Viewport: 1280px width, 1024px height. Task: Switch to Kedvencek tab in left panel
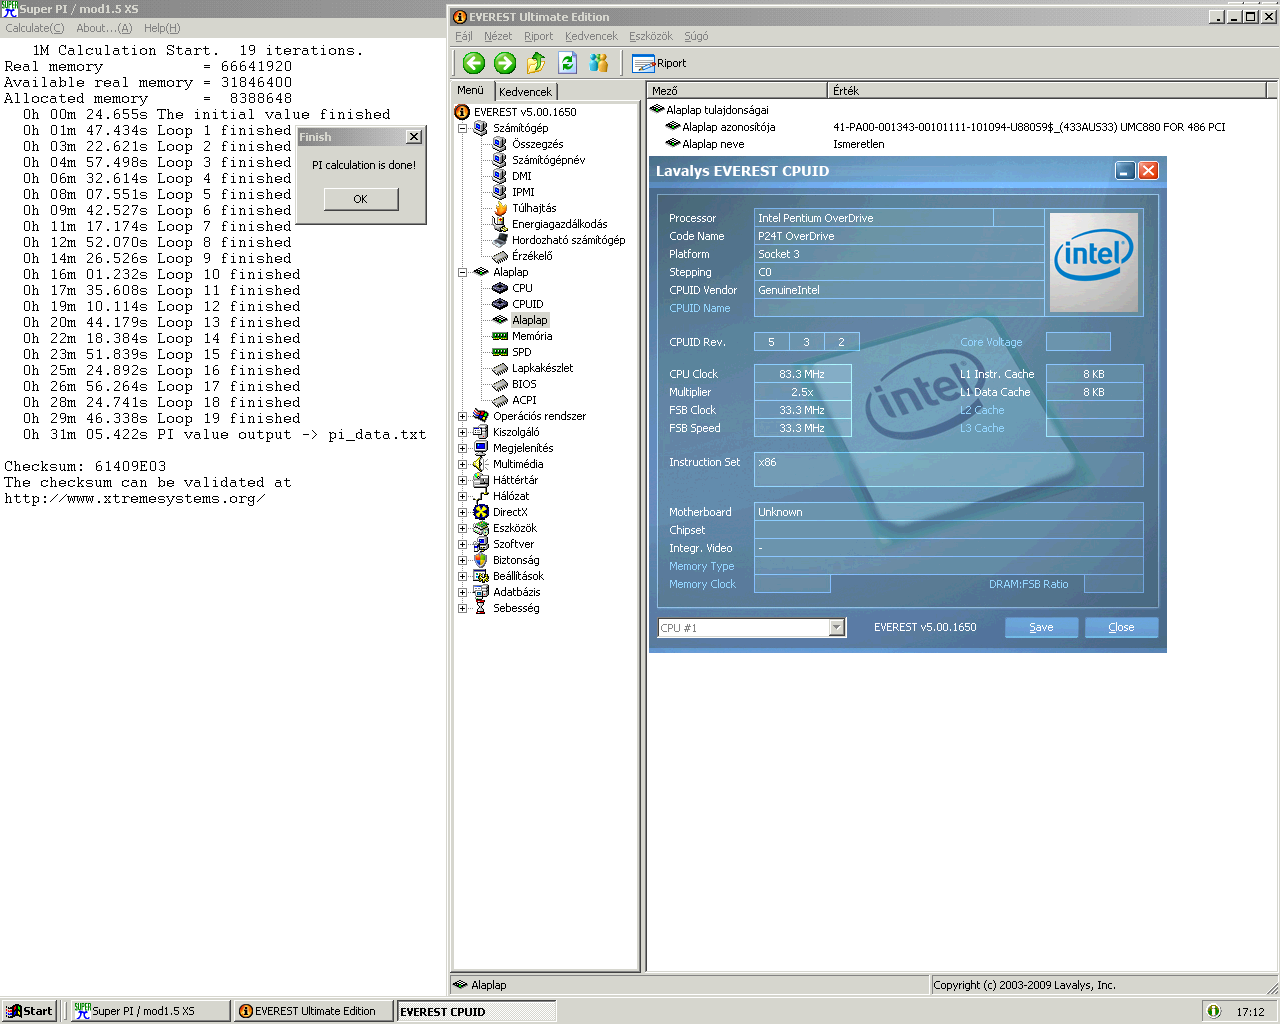click(x=525, y=91)
